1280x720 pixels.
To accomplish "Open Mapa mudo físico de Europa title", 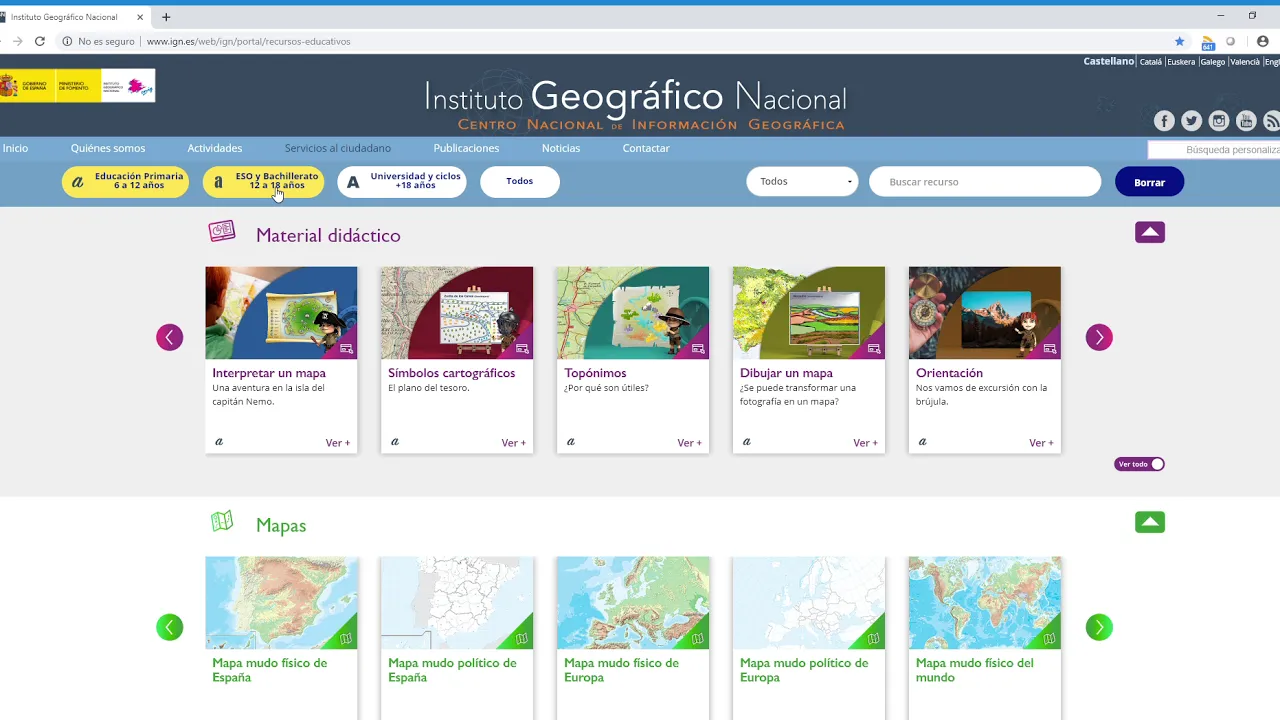I will (621, 670).
